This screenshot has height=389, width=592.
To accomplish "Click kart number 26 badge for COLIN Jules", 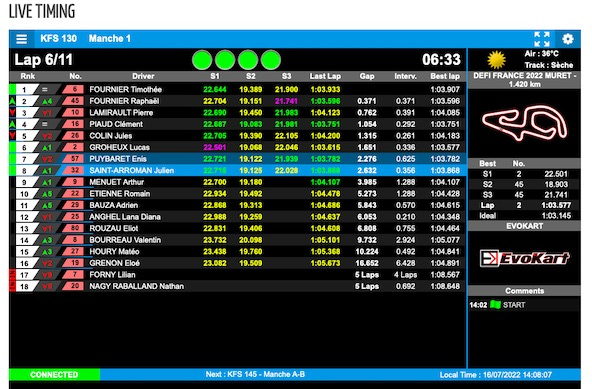I will 73,136.
